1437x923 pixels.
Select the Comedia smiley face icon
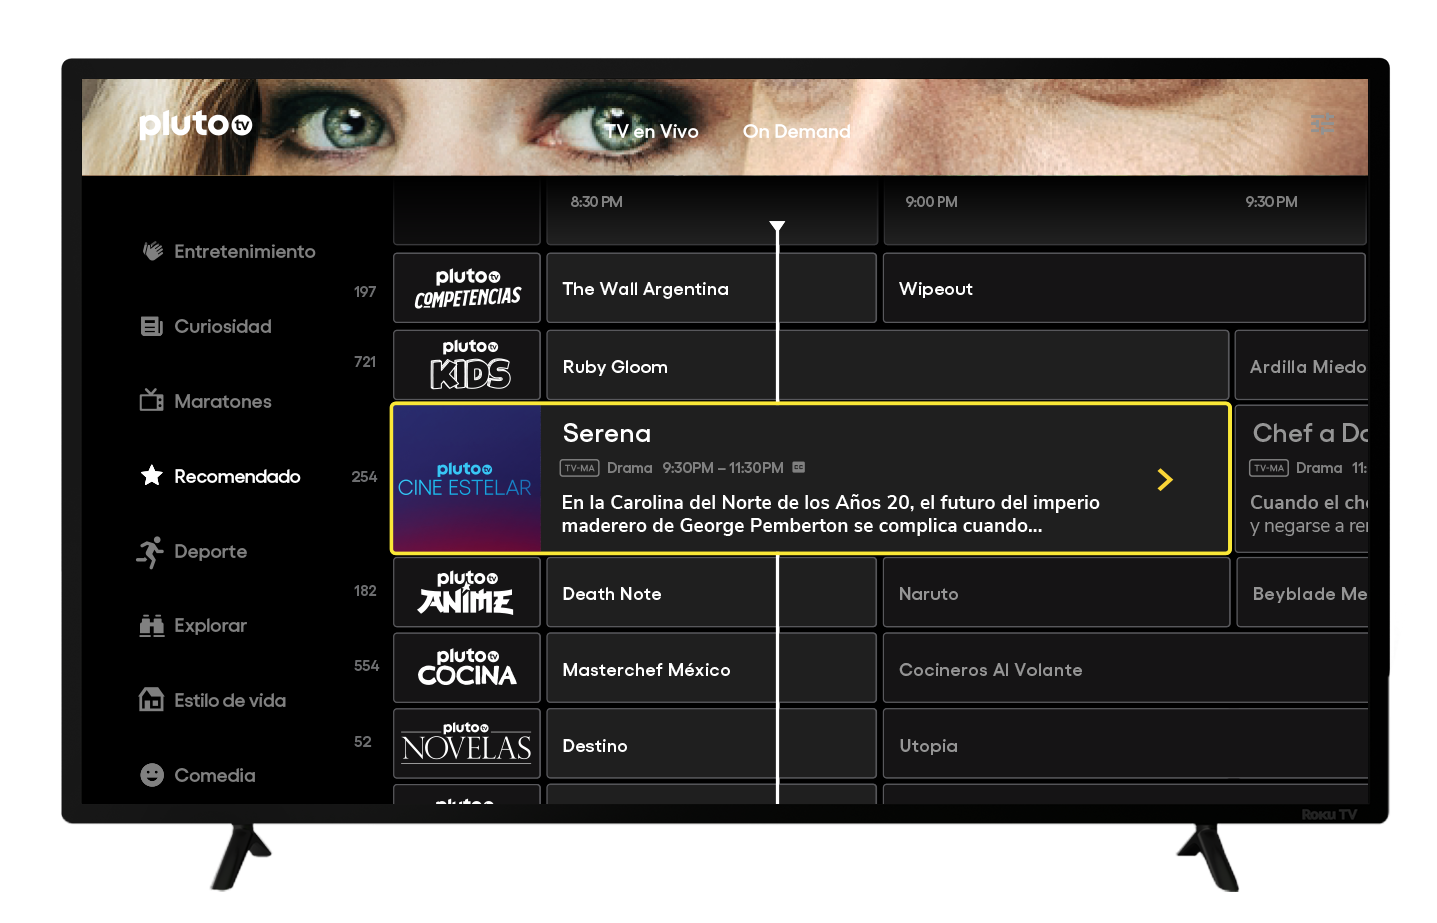151,775
